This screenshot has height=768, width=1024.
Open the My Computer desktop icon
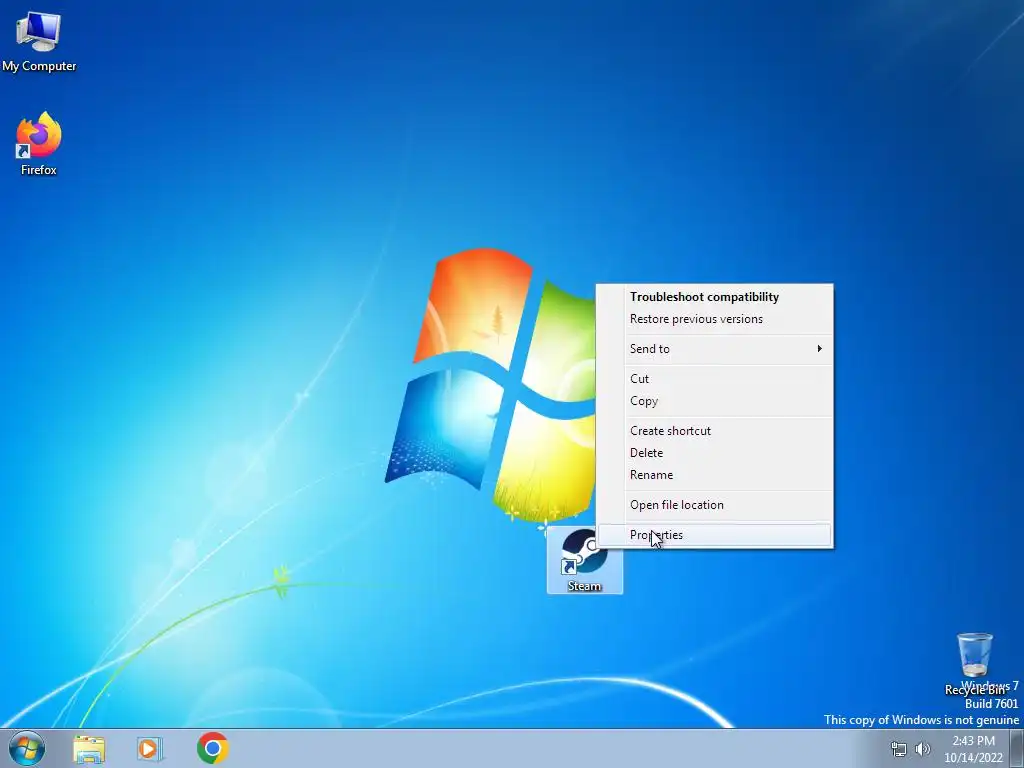point(39,40)
